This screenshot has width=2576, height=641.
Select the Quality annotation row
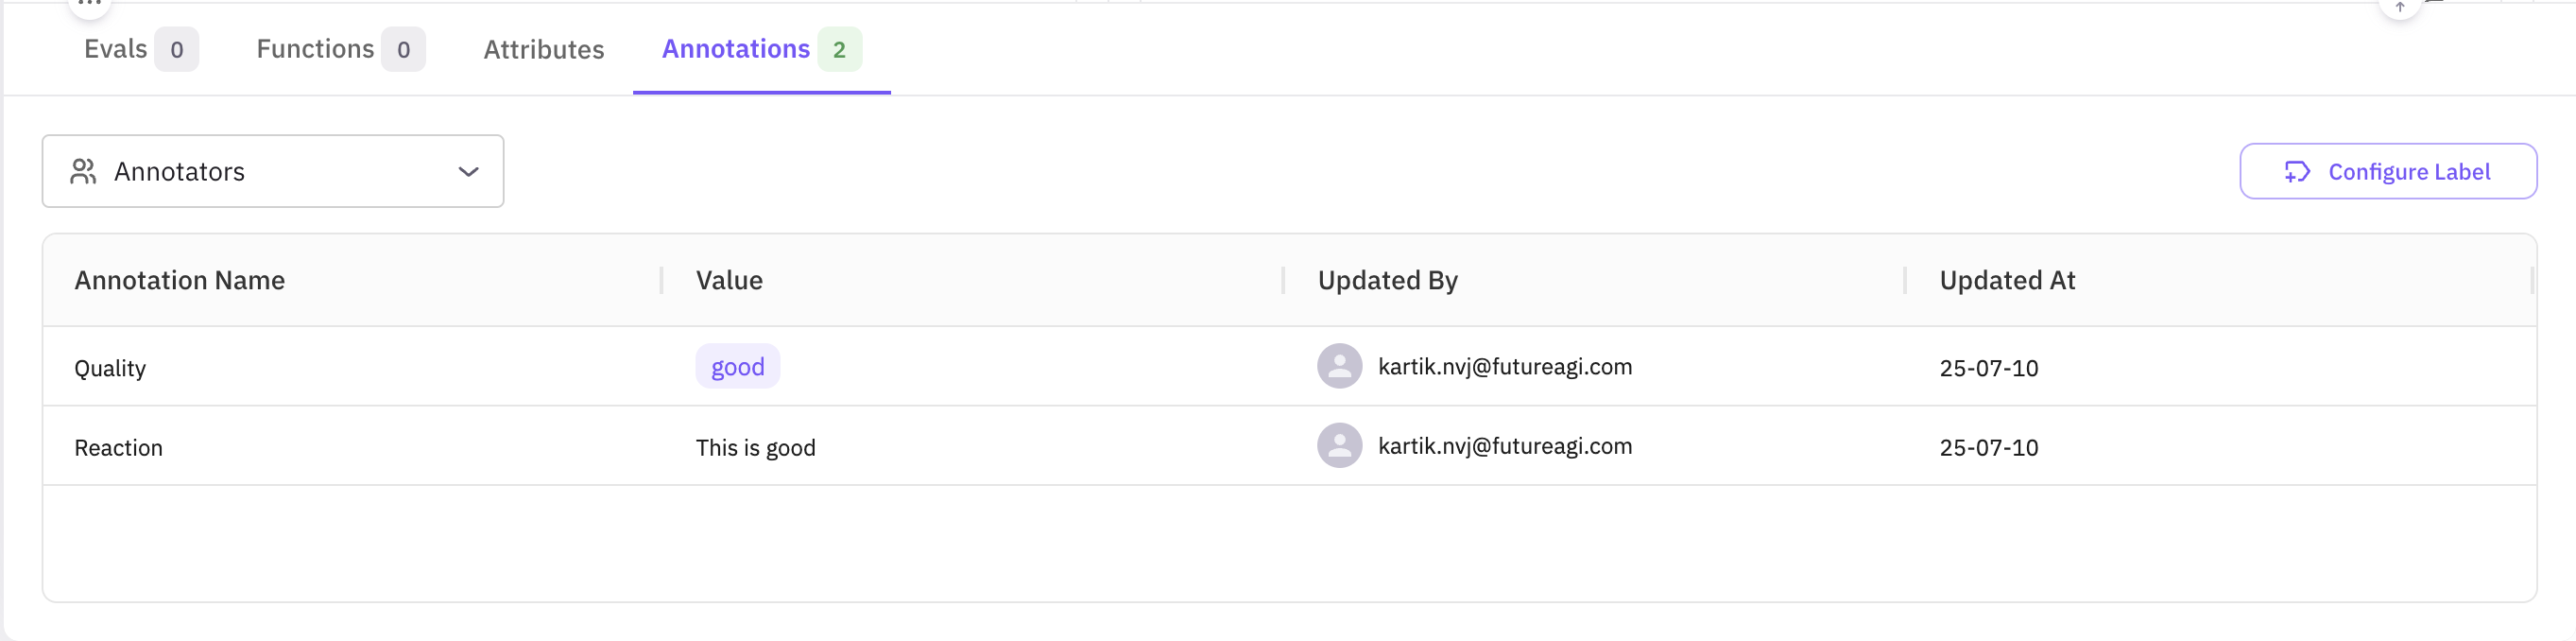pyautogui.click(x=110, y=368)
